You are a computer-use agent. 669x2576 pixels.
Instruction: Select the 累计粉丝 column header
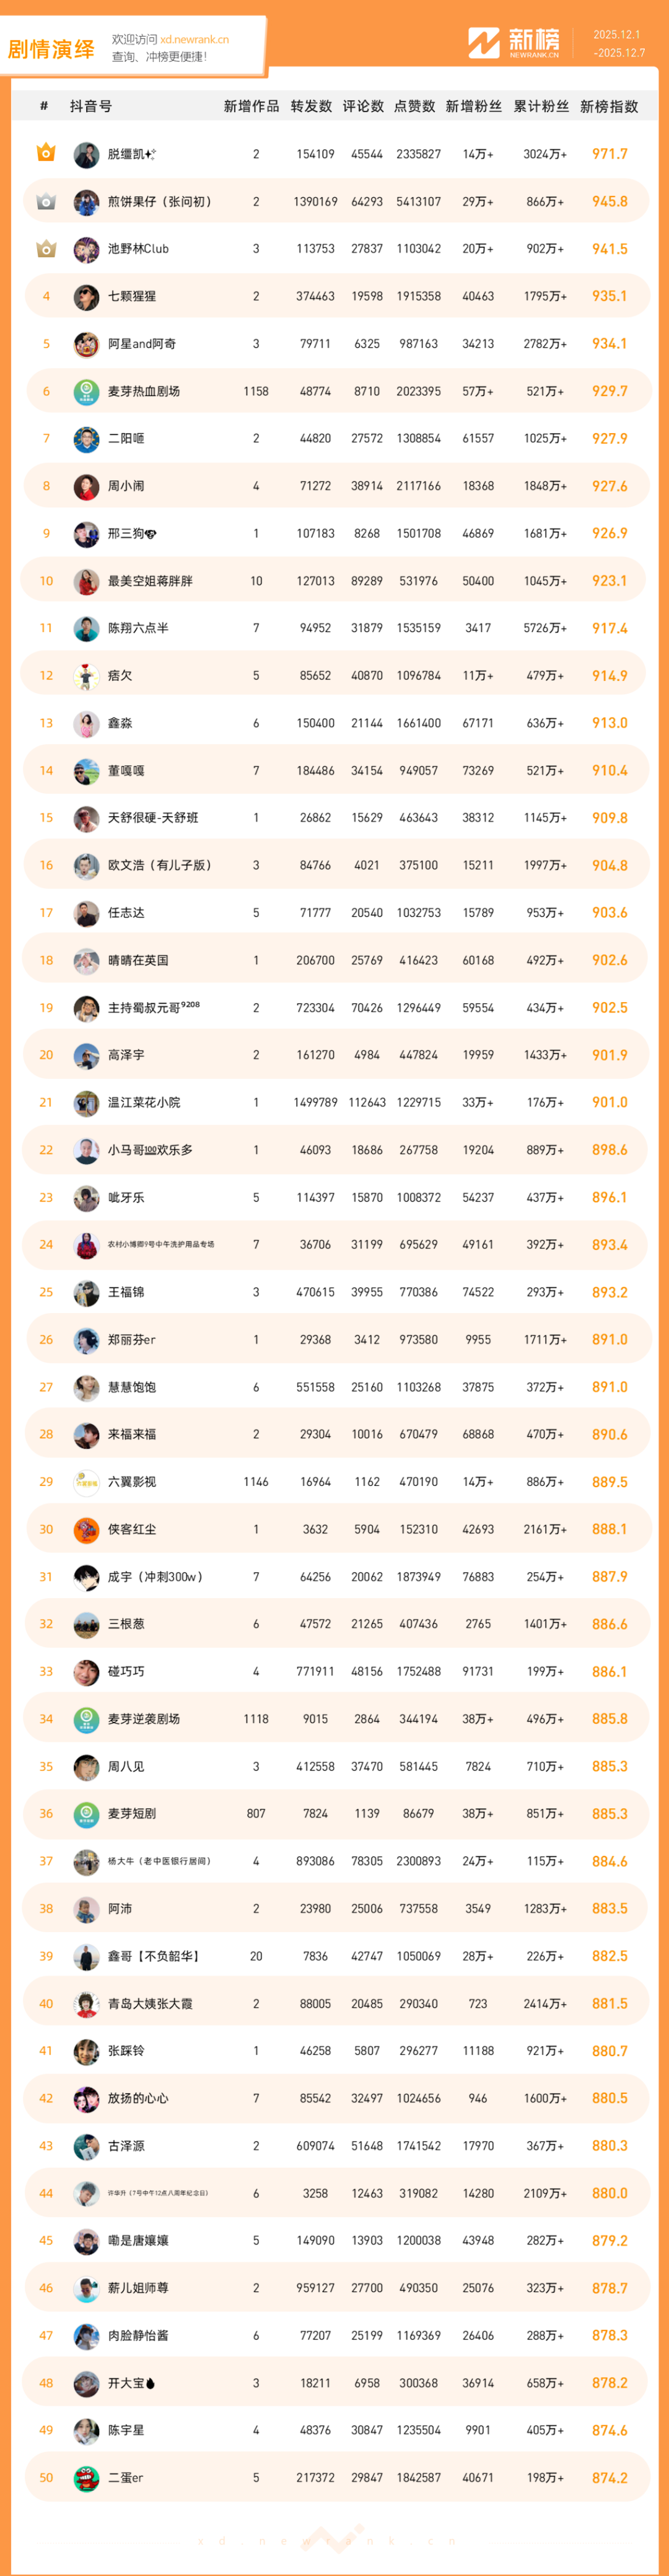(541, 106)
